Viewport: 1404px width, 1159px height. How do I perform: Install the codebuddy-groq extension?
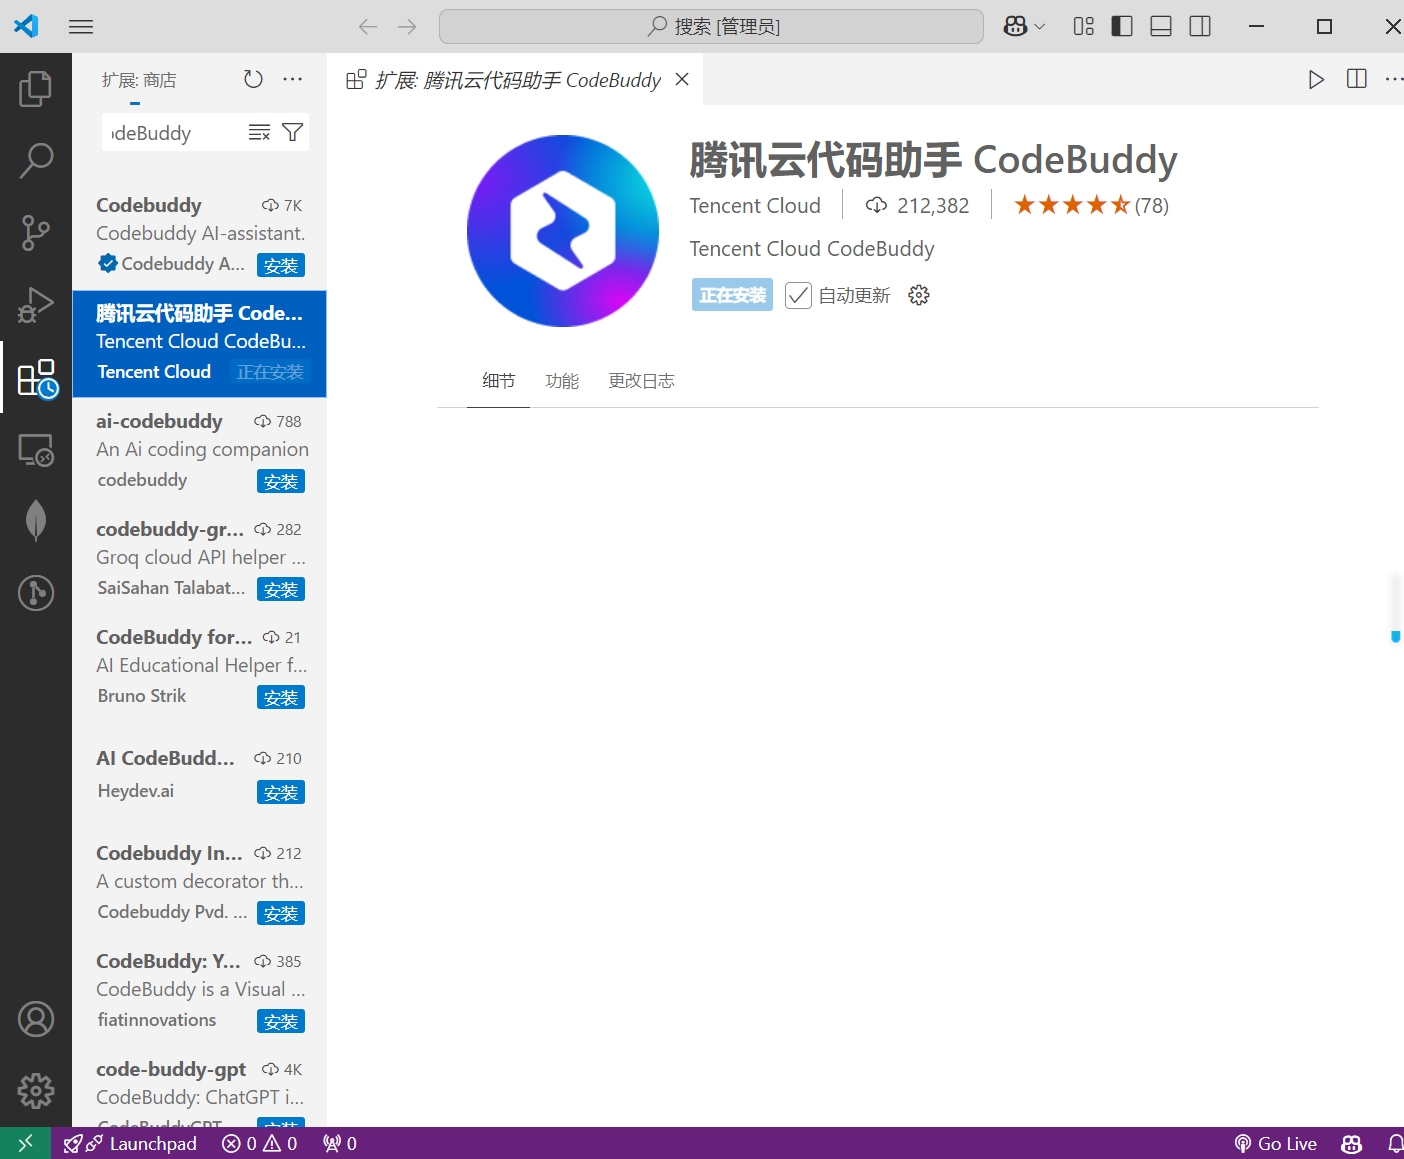(x=281, y=589)
